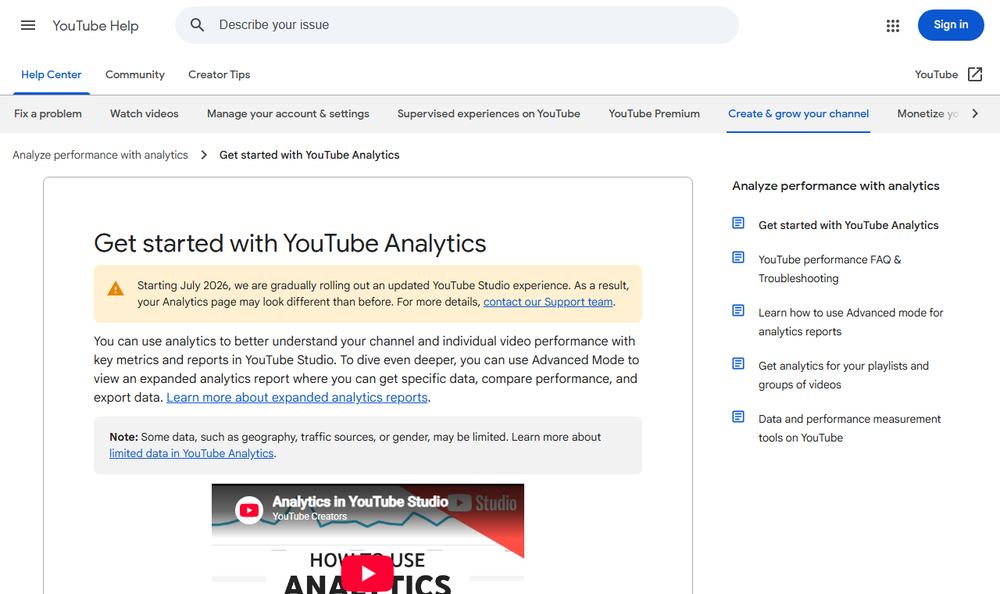Click the breadcrumb chevron separator

click(203, 155)
